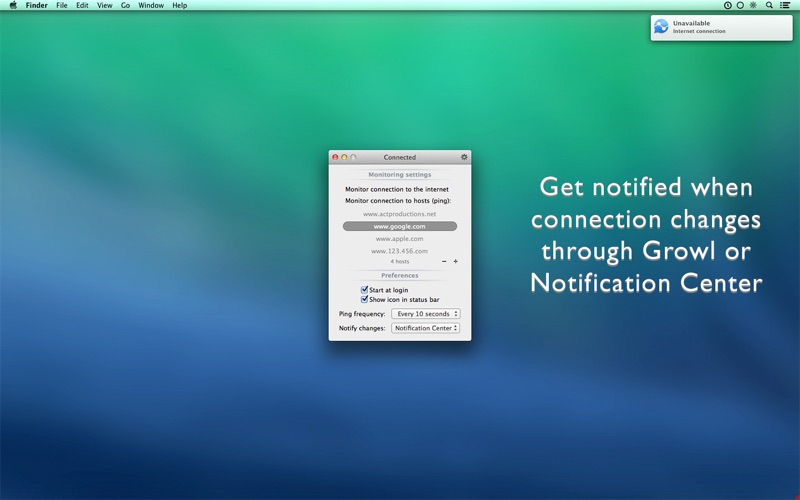Image resolution: width=800 pixels, height=500 pixels.
Task: Toggle Start at login checkbox
Action: click(x=364, y=290)
